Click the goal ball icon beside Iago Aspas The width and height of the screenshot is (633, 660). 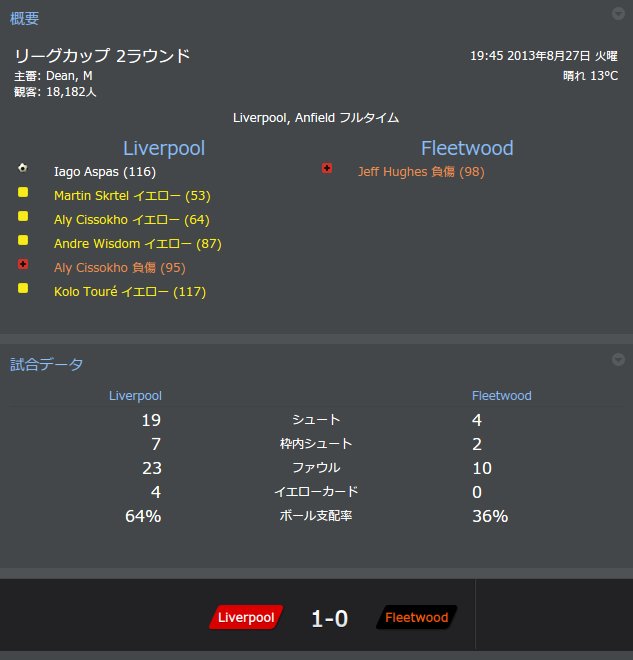tap(23, 168)
